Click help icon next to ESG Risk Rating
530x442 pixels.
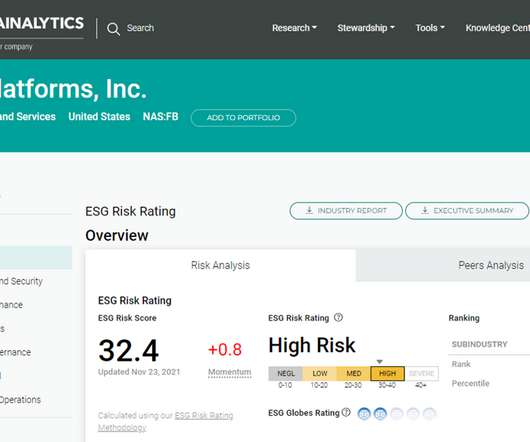(x=338, y=317)
